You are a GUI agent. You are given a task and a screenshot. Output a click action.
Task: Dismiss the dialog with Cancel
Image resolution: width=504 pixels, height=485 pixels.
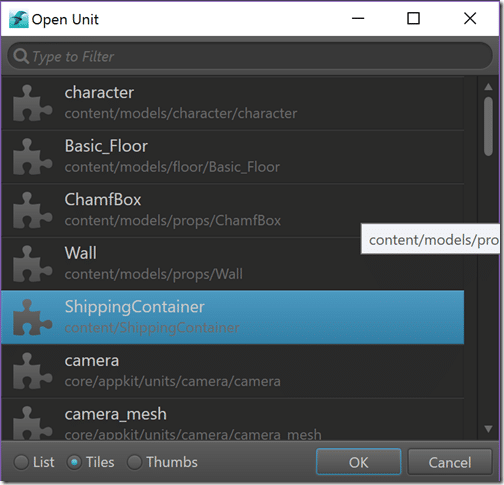click(450, 462)
